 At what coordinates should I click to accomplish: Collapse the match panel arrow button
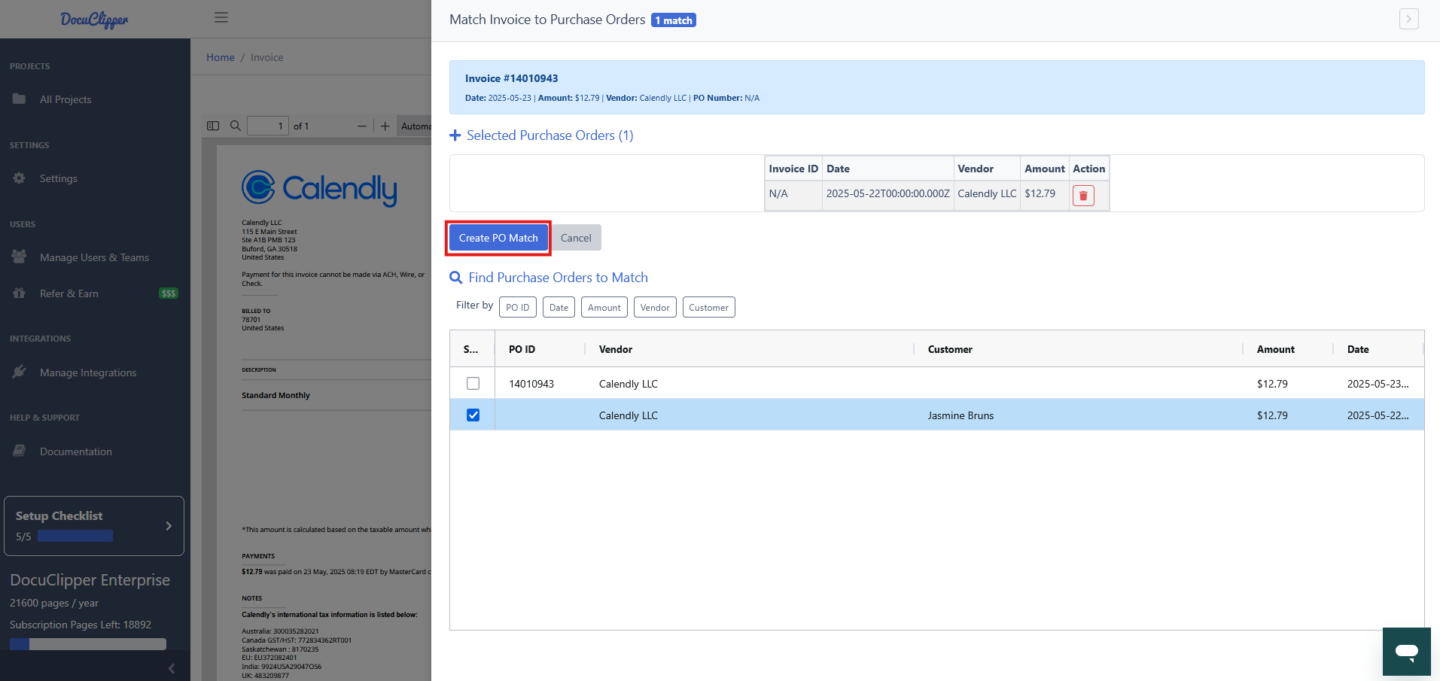click(x=1409, y=18)
